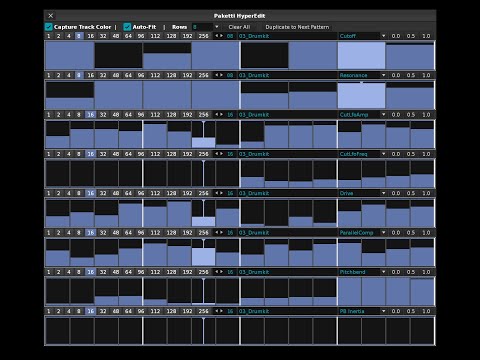Click the left arrow in the CutLfoAmp row
Image resolution: width=480 pixels, height=360 pixels.
coord(217,114)
